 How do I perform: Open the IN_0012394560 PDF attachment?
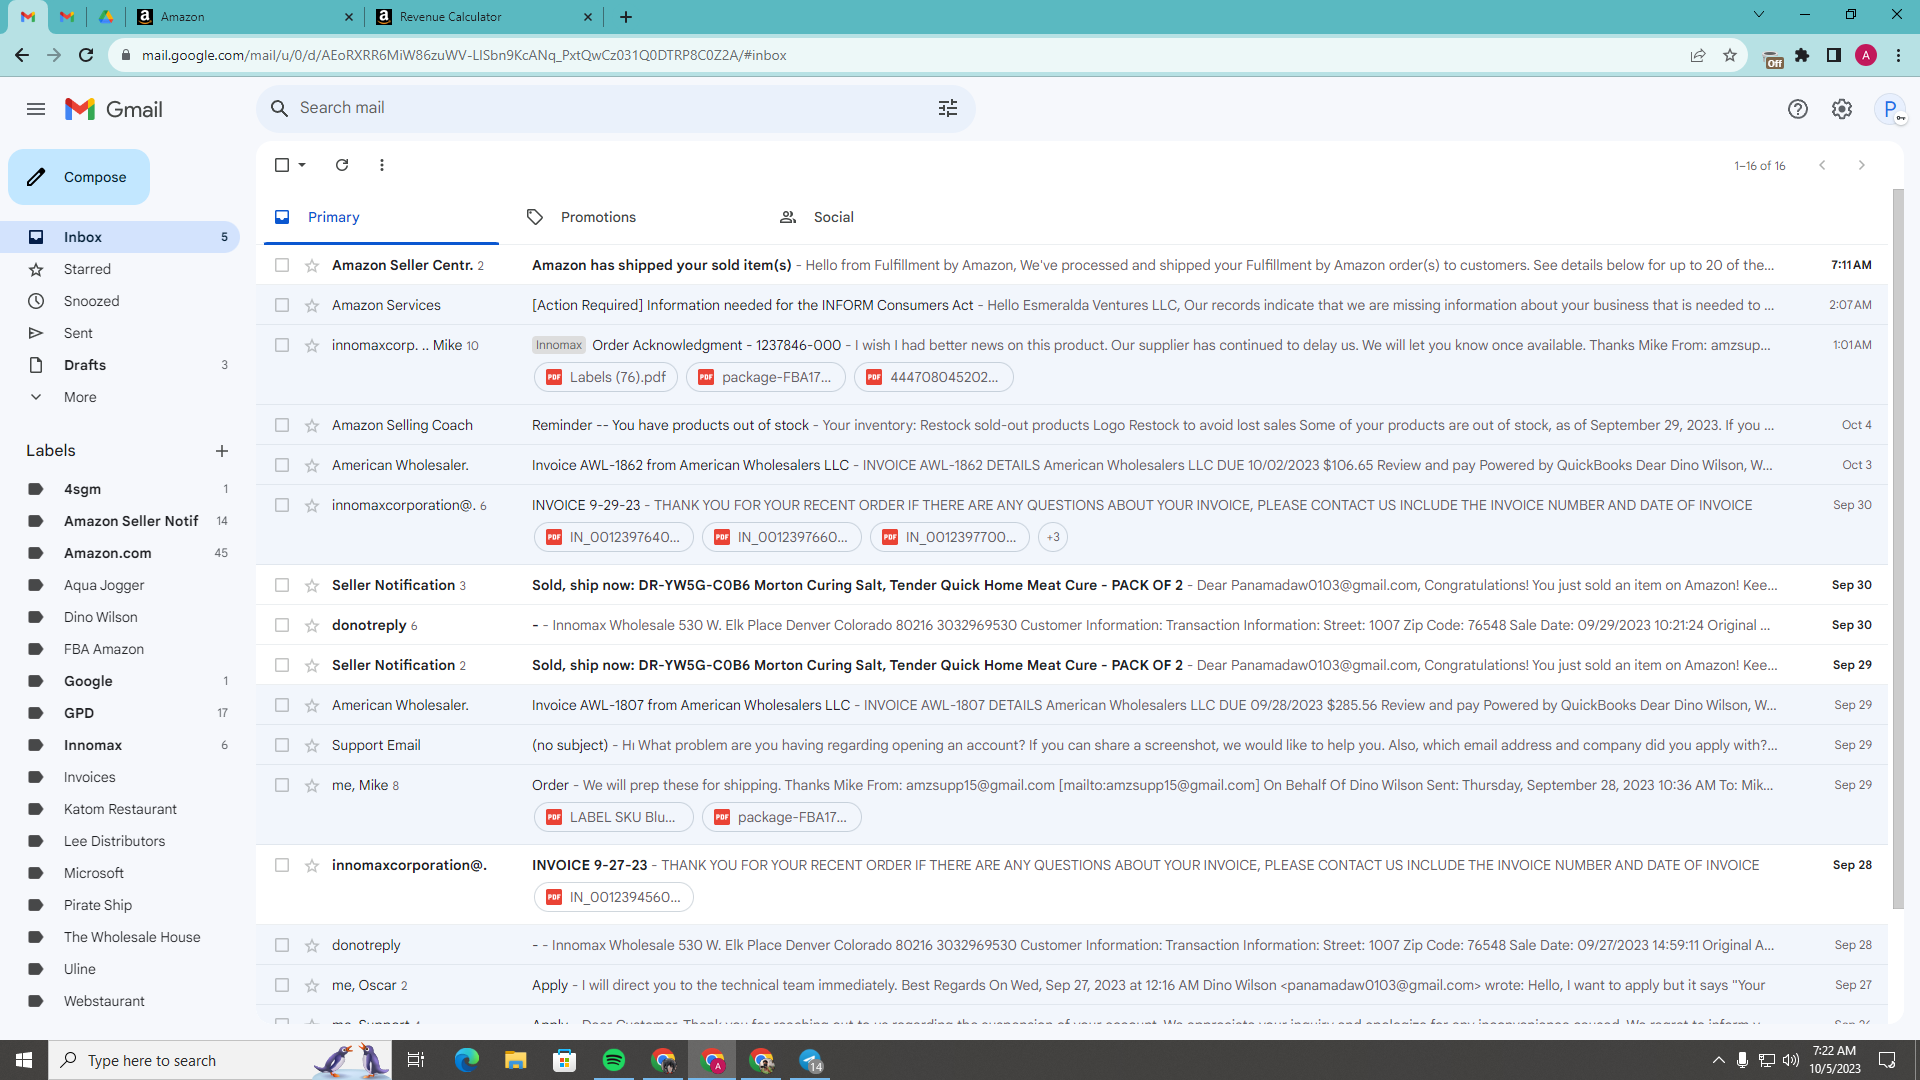pyautogui.click(x=613, y=897)
